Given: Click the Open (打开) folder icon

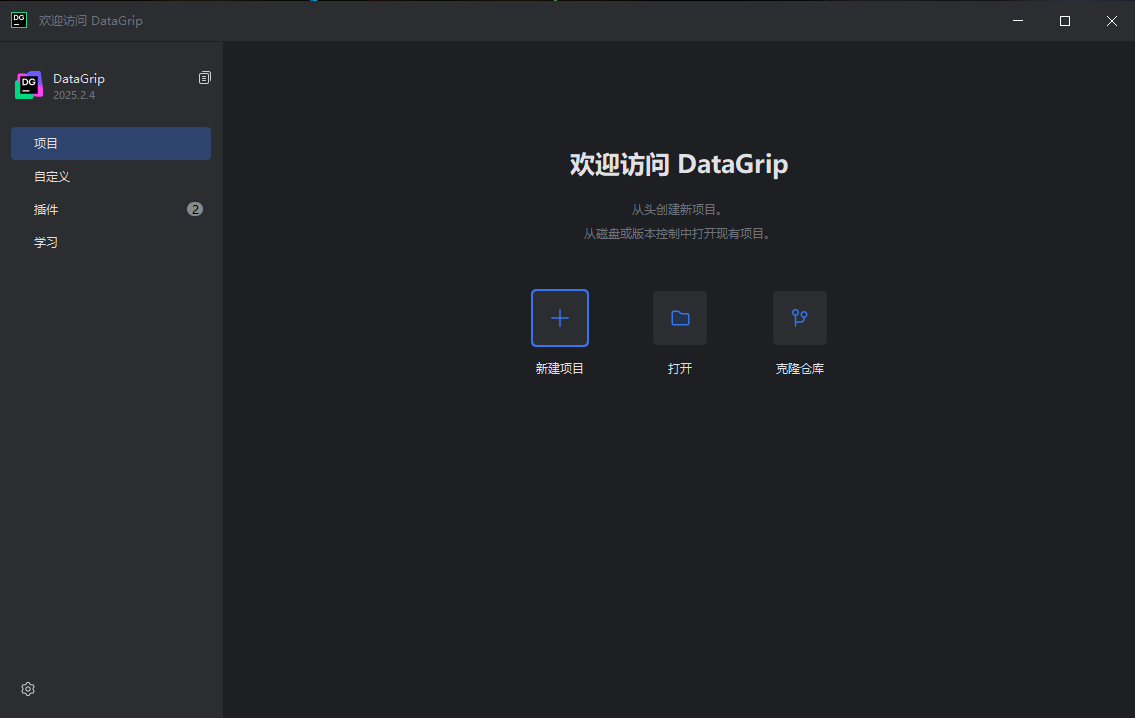Looking at the screenshot, I should [x=680, y=318].
